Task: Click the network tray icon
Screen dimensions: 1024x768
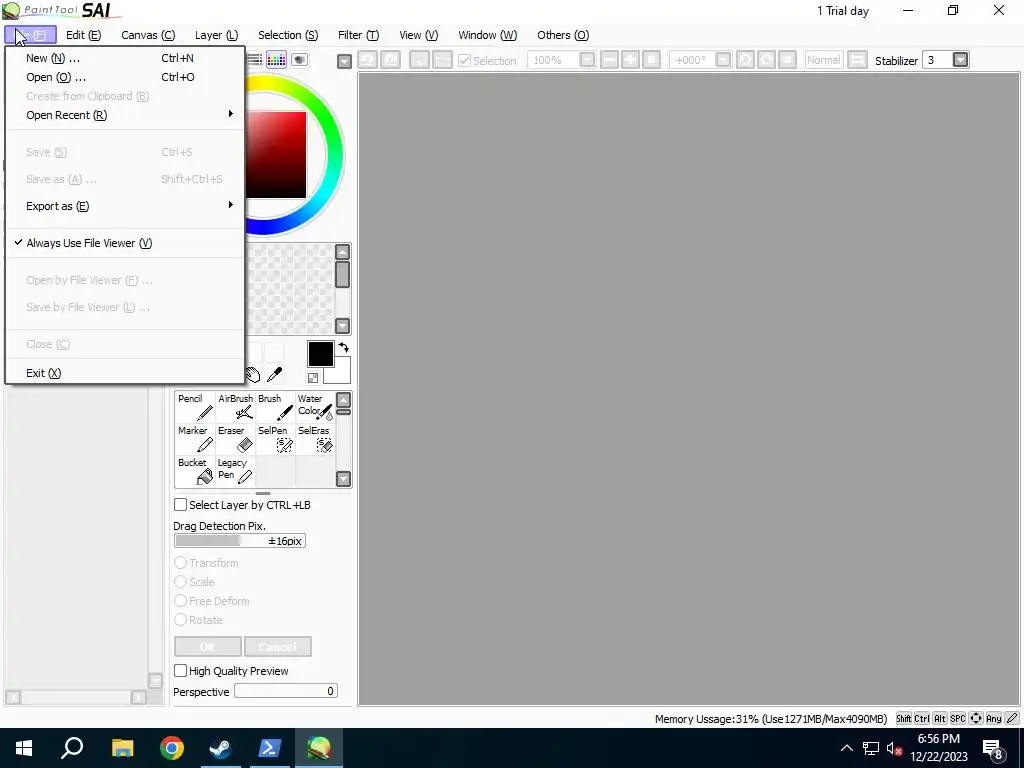Action: (871, 748)
